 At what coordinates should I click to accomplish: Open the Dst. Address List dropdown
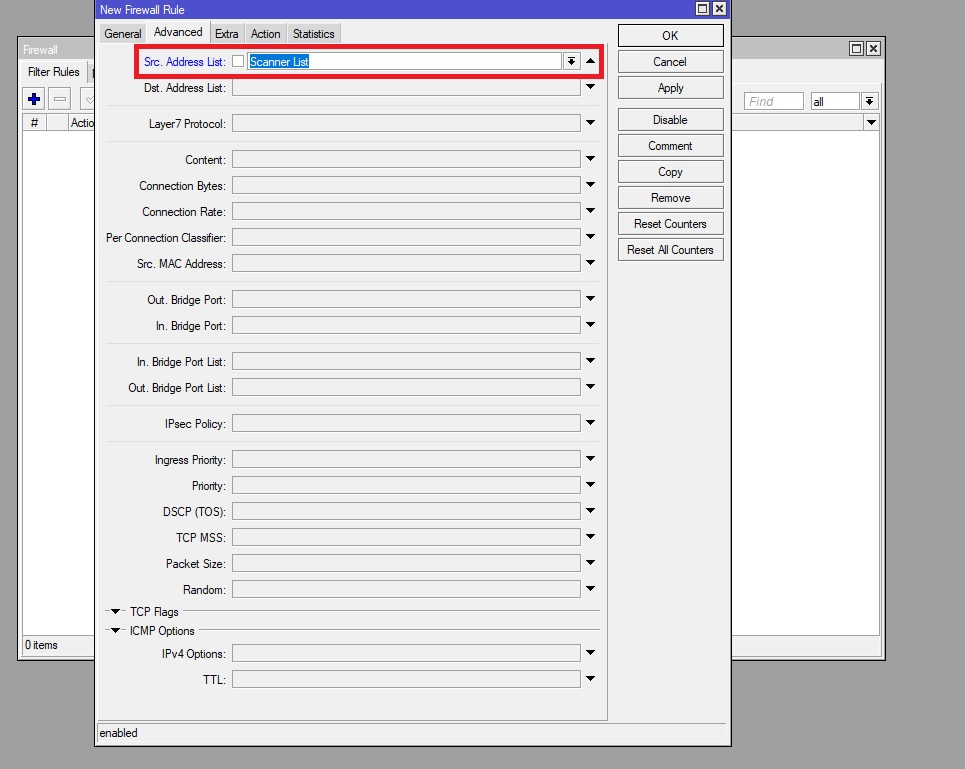pos(590,88)
